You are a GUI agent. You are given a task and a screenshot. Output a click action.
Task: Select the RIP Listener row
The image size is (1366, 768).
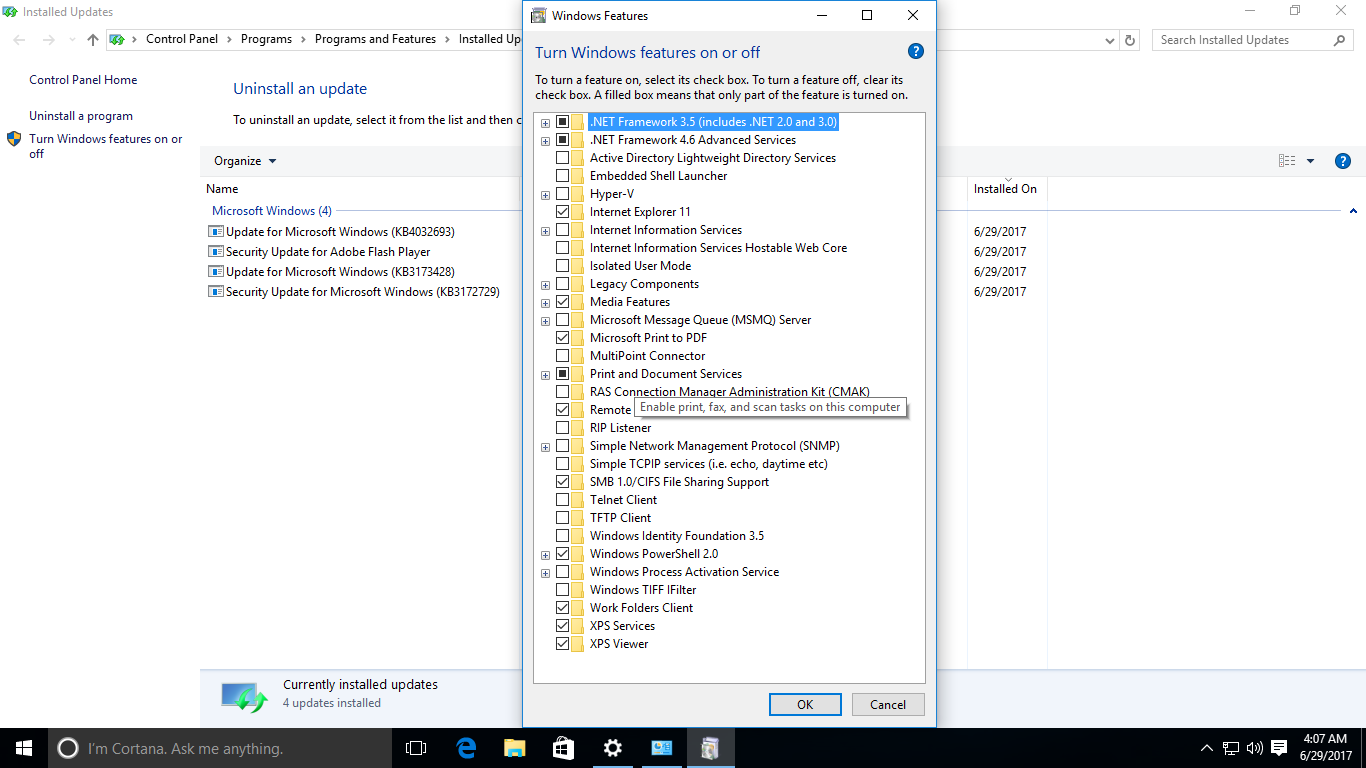620,428
